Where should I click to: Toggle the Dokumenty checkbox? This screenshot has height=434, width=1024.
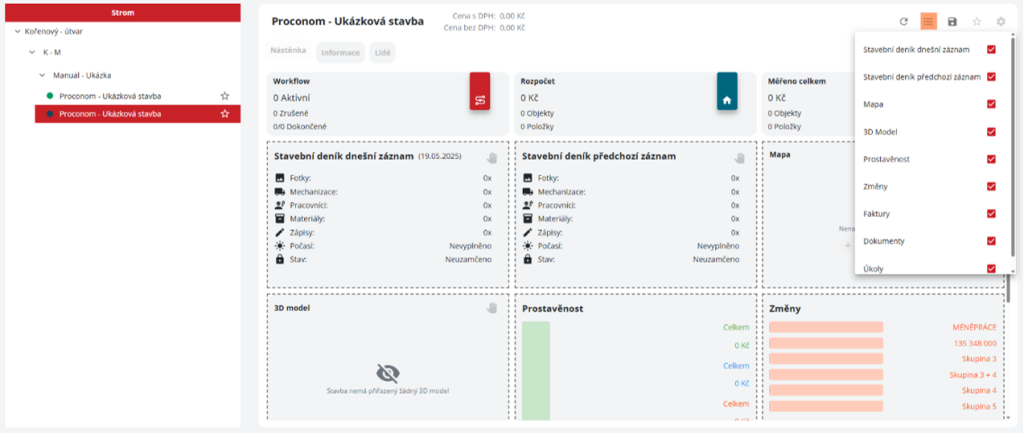tap(991, 241)
